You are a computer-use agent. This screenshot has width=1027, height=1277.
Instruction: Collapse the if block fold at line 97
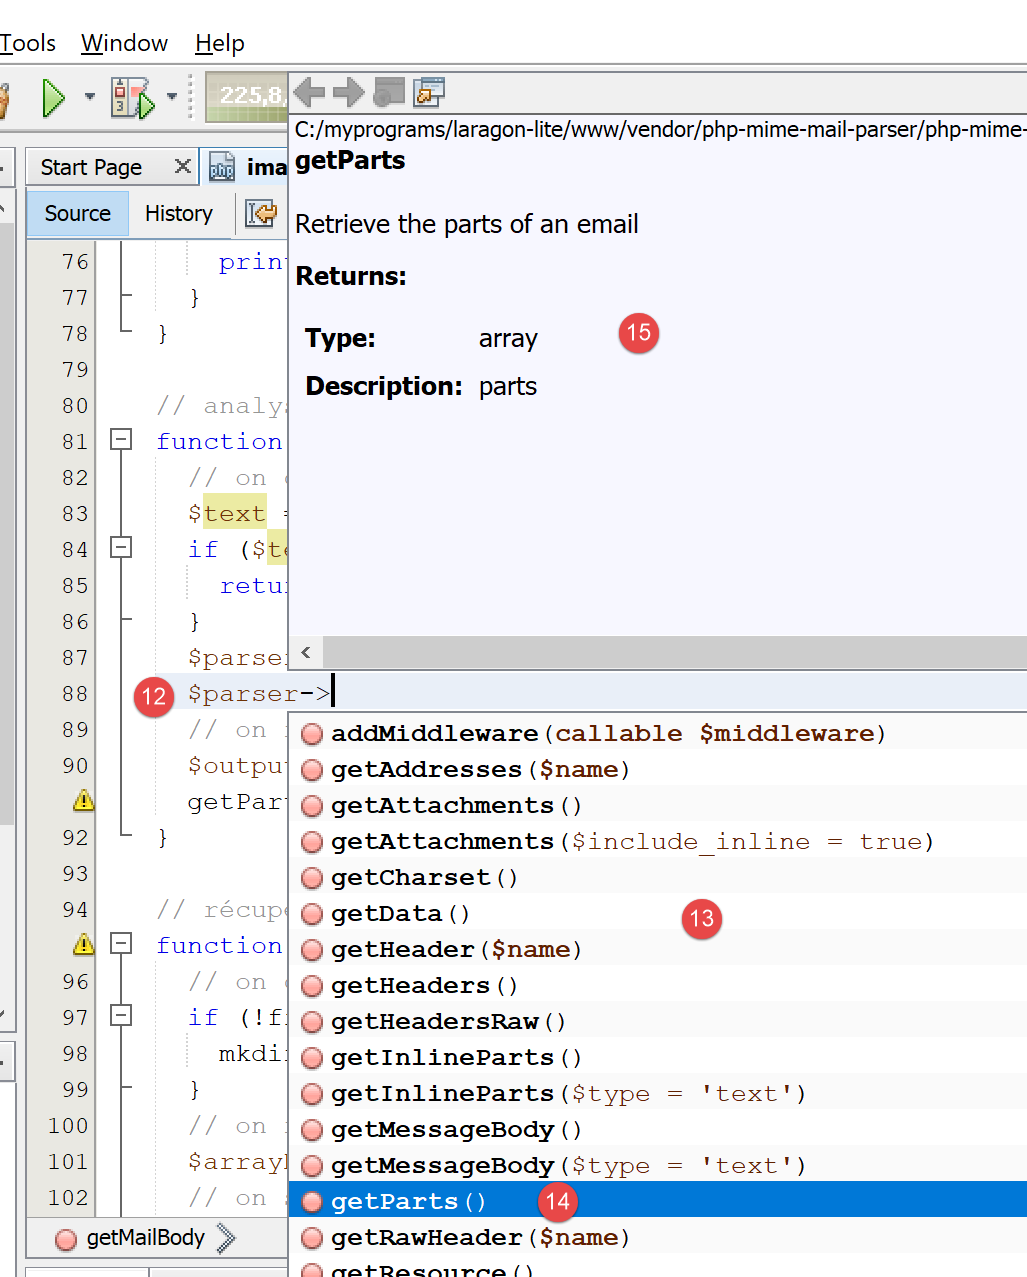[x=121, y=1016]
